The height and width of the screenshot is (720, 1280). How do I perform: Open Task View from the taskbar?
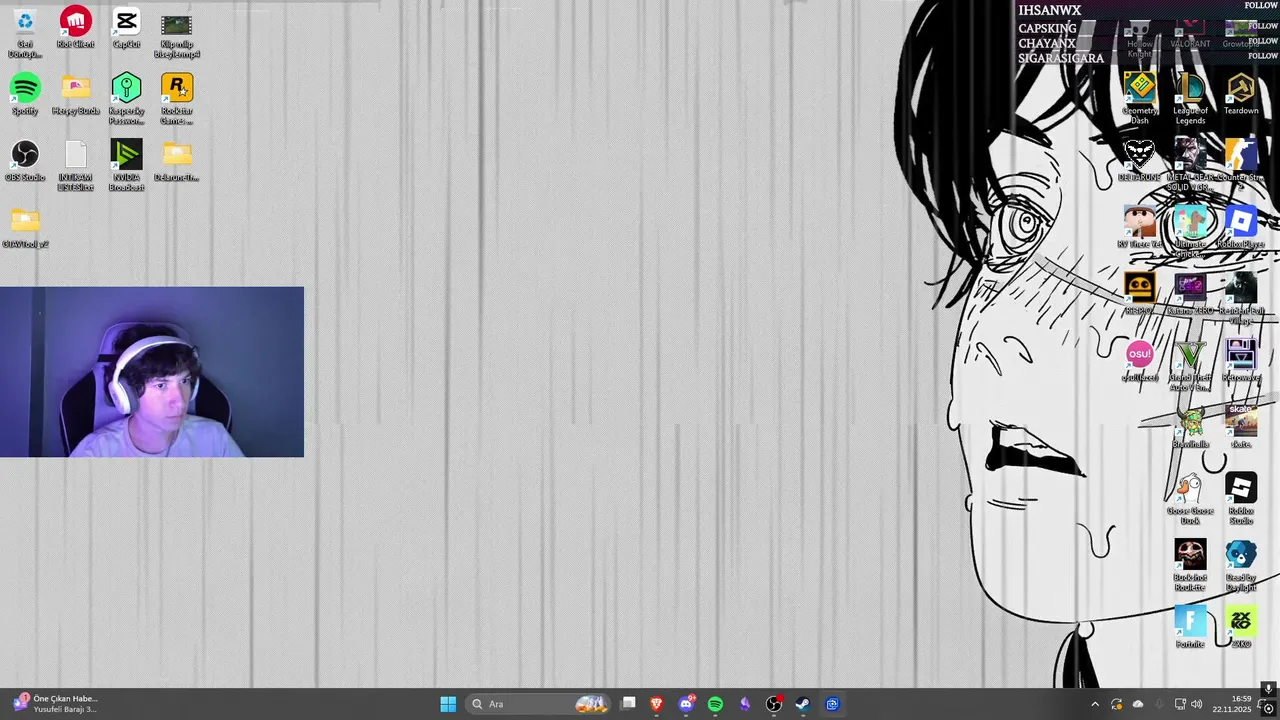tap(628, 704)
